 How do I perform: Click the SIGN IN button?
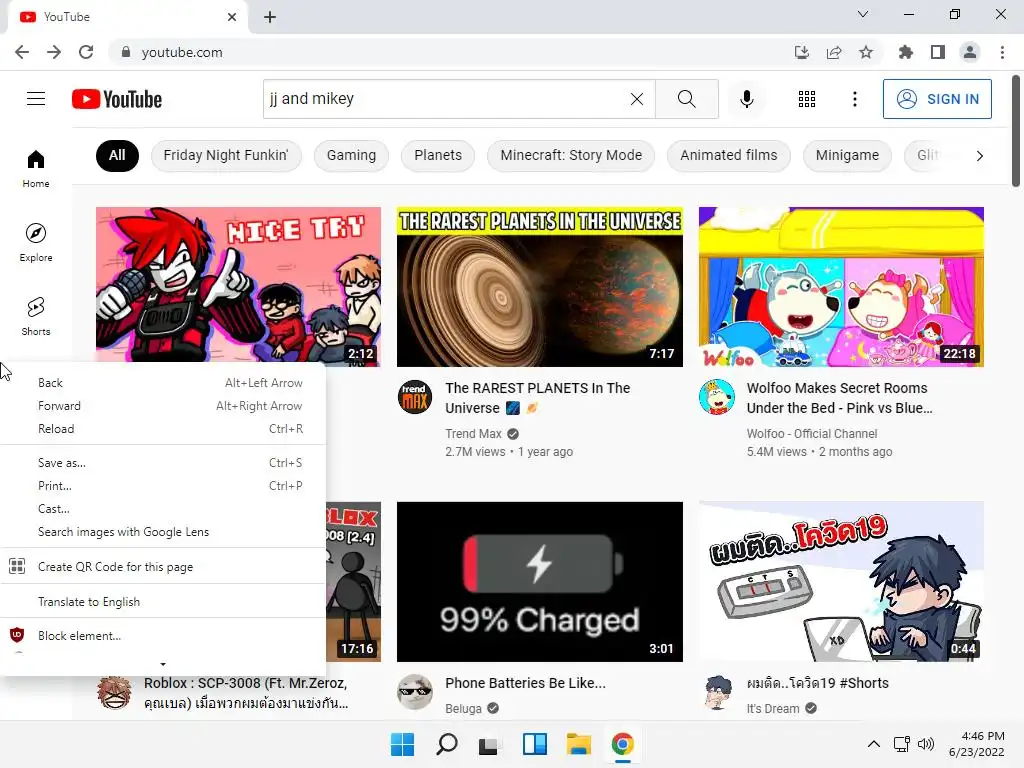[937, 99]
